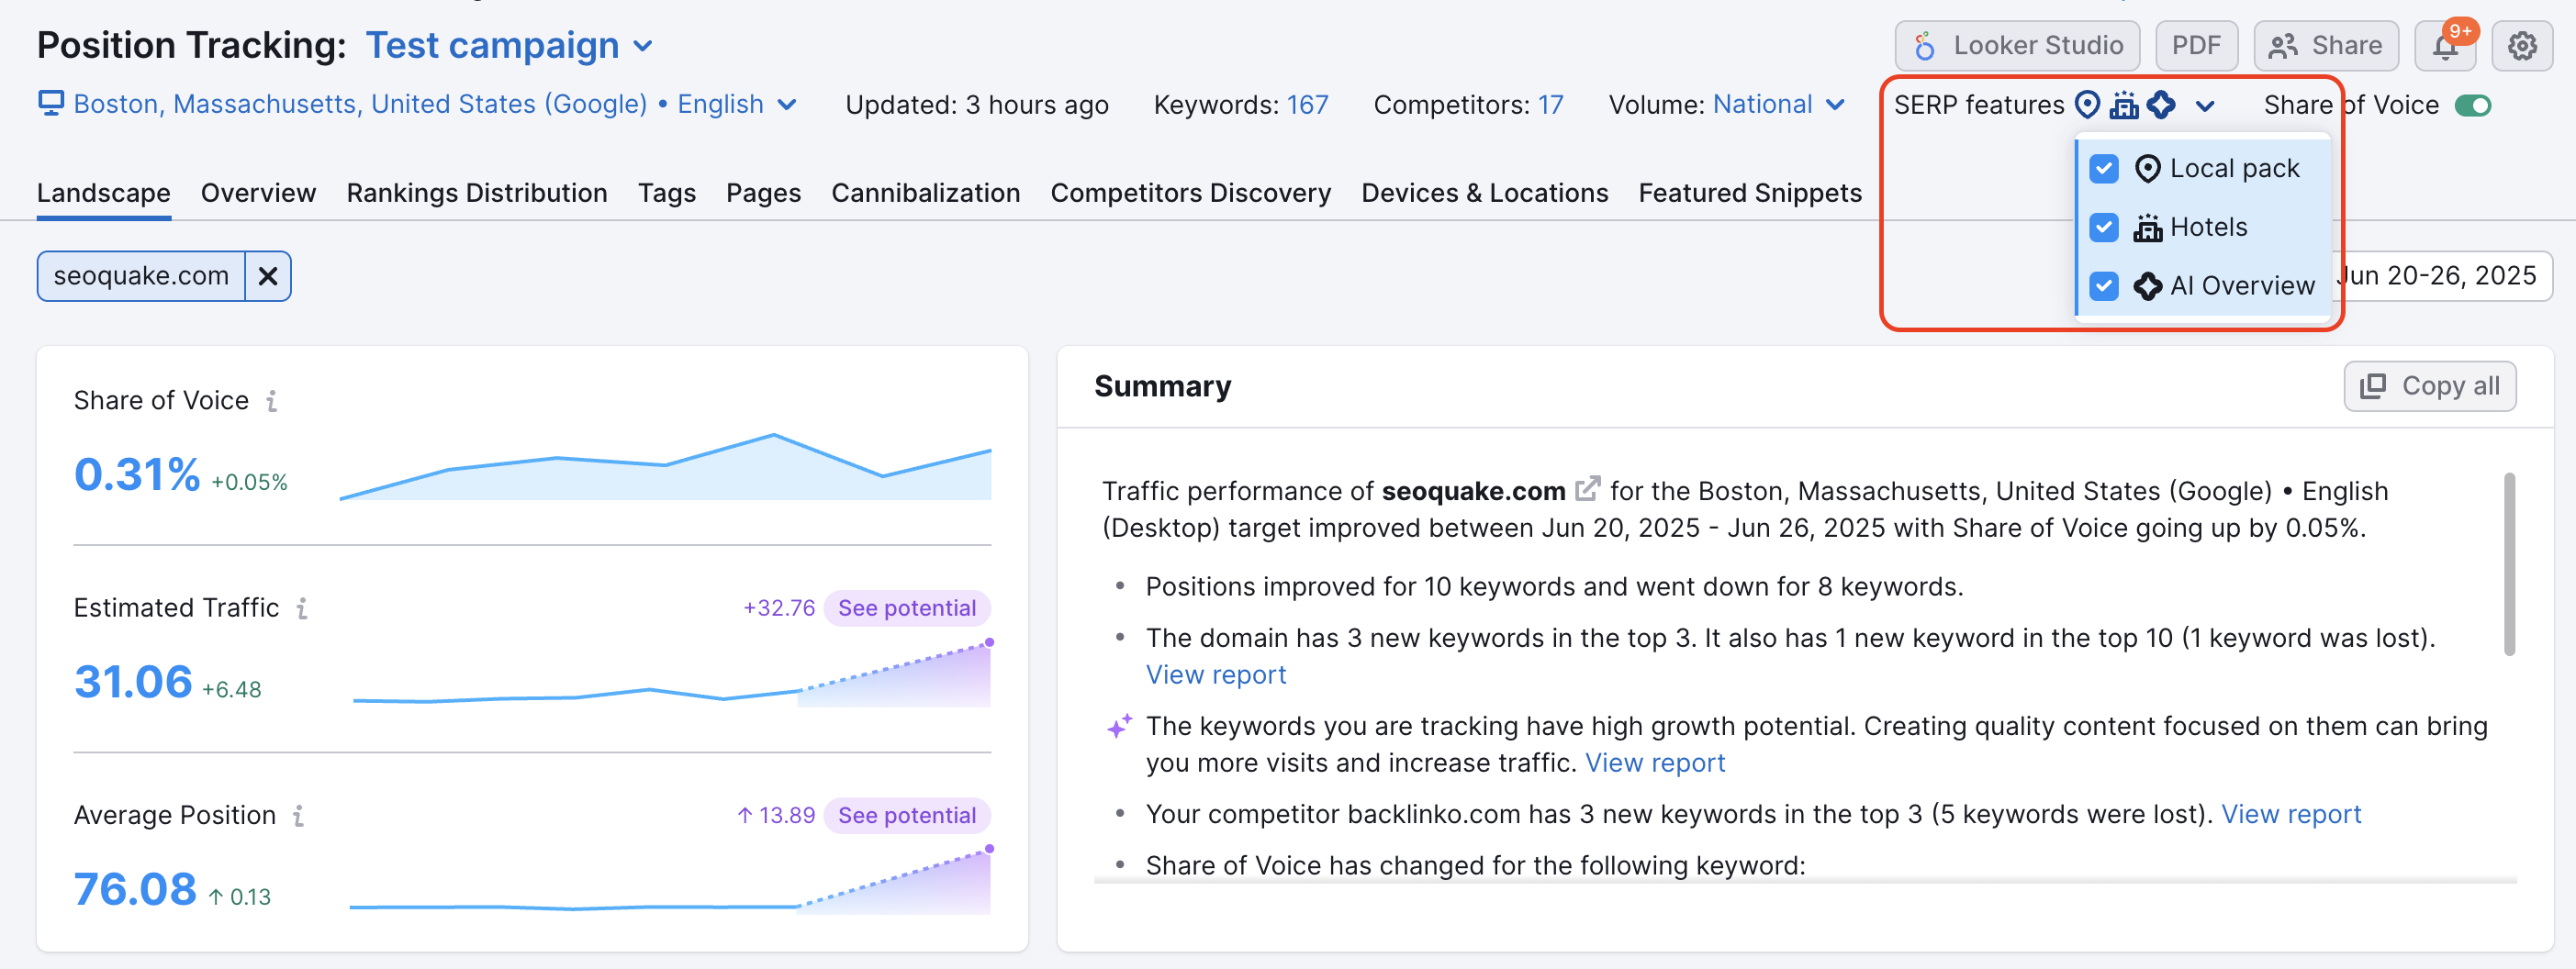Click the notifications bell icon

[x=2444, y=46]
